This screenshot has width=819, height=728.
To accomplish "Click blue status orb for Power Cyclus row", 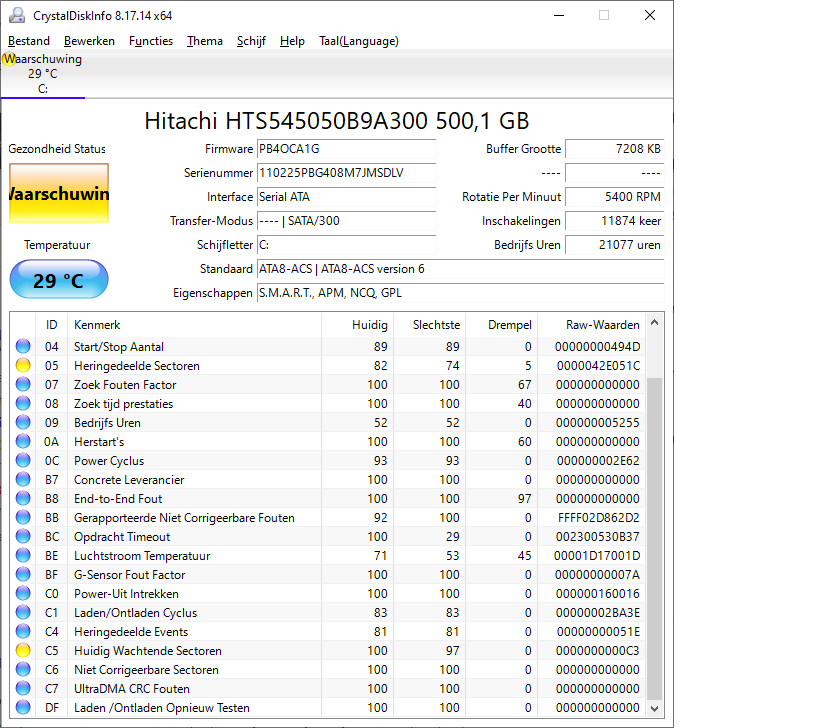I will point(23,461).
